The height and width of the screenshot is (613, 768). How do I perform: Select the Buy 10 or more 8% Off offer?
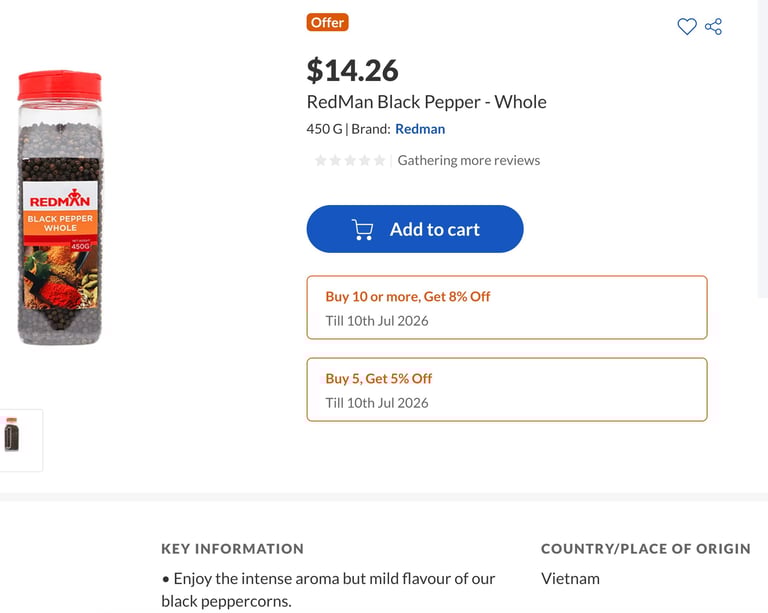point(506,307)
